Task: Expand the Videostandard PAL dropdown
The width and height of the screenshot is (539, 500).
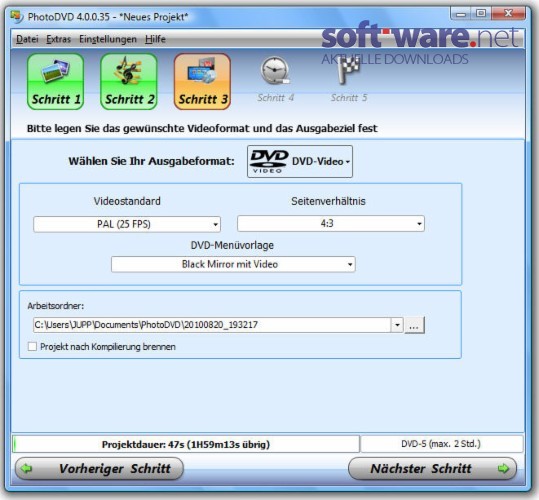Action: coord(127,224)
